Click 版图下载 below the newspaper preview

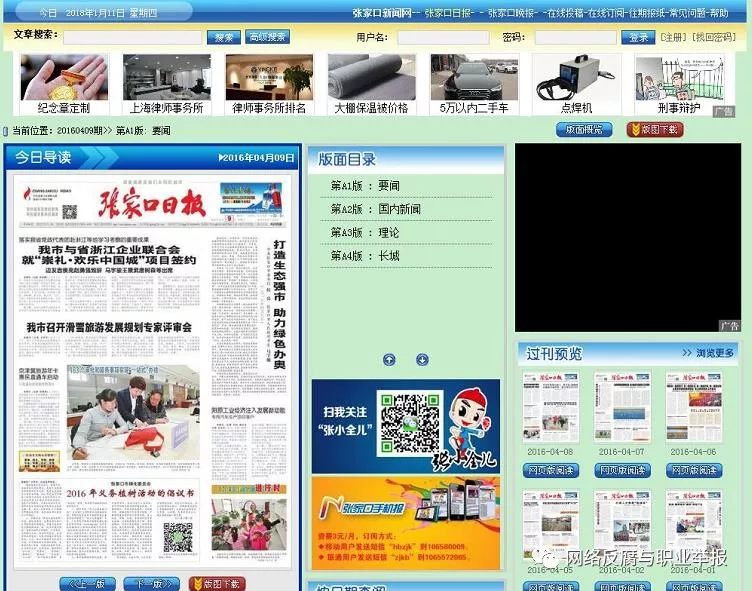tap(217, 584)
